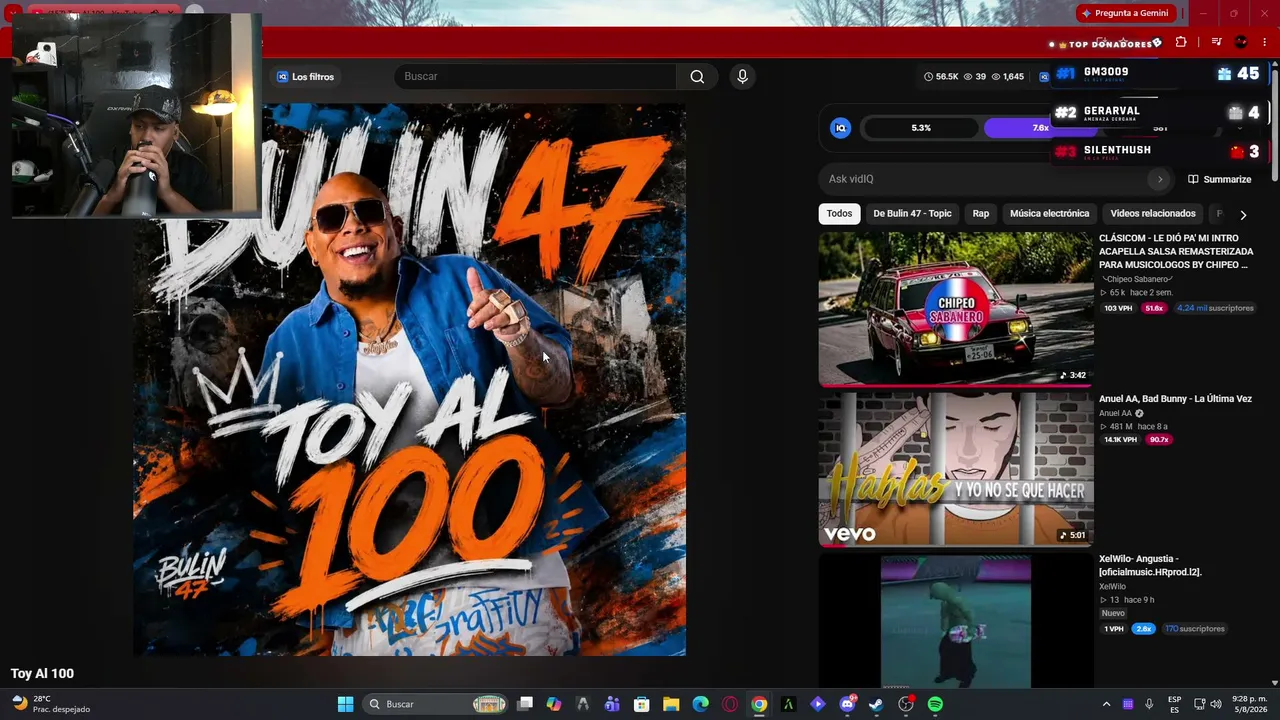Click the Pregunta a Gemini button

pyautogui.click(x=1127, y=13)
